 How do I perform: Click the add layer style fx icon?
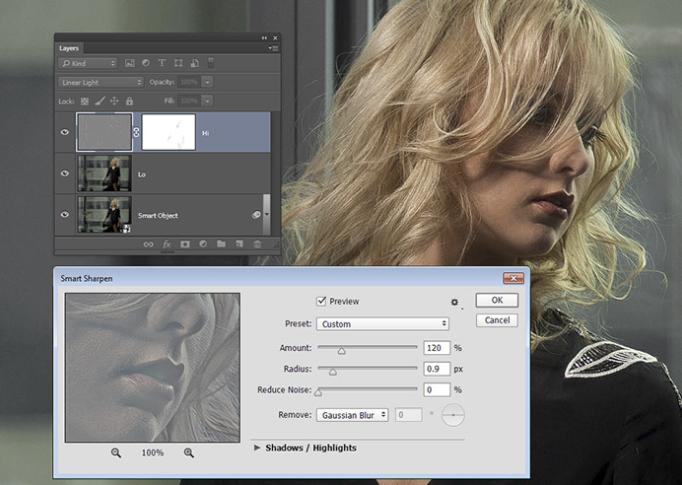coord(166,244)
